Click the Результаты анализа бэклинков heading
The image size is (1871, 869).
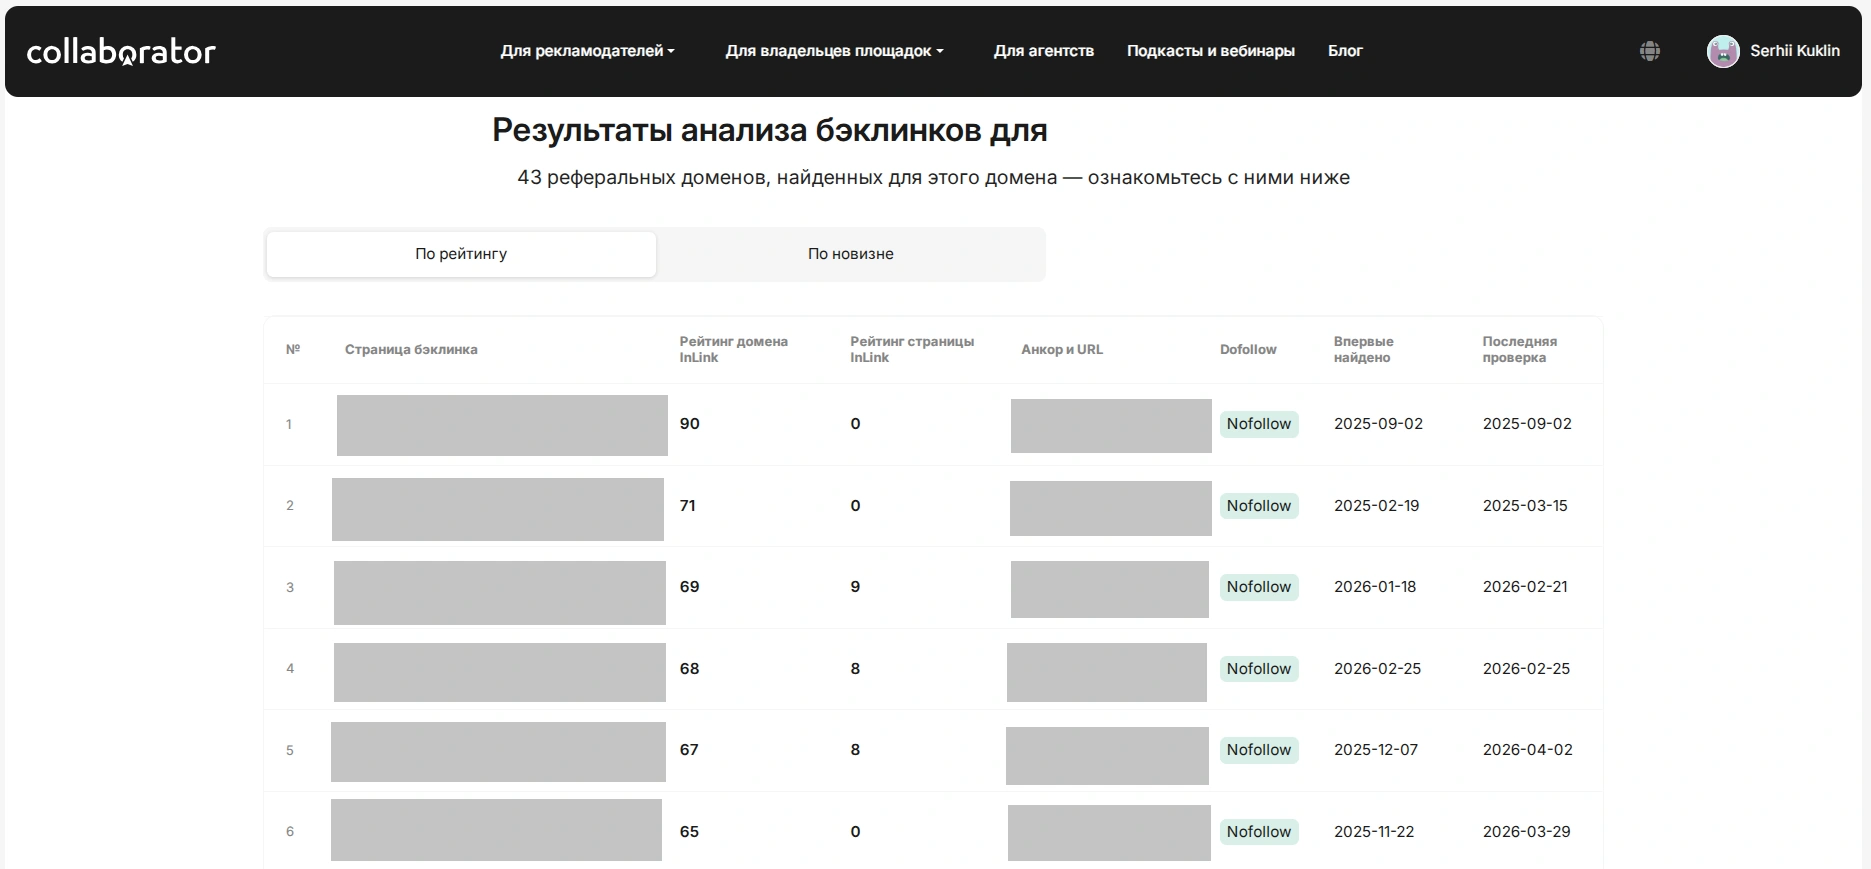(770, 131)
